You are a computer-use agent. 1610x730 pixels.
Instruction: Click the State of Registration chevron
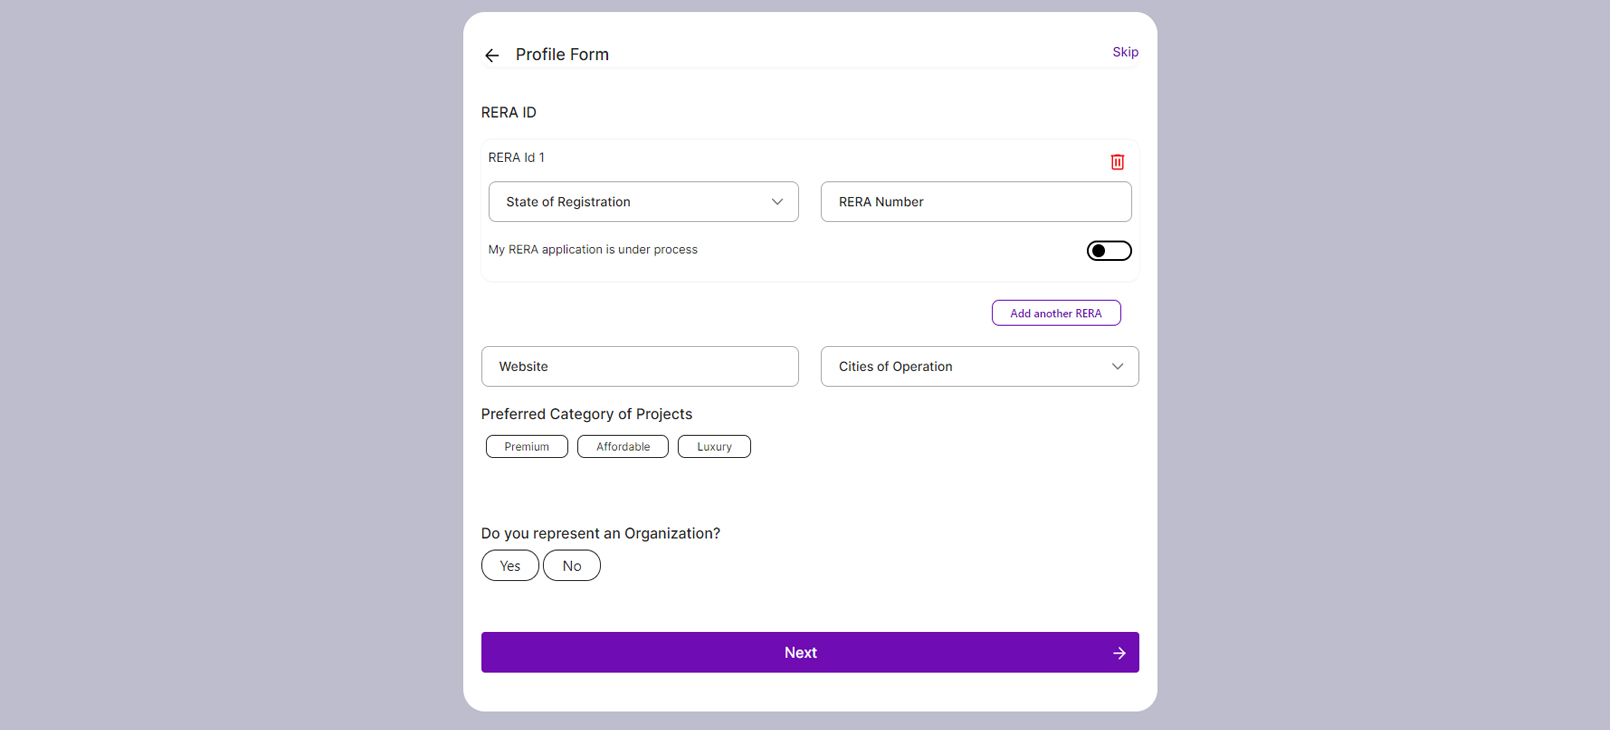[777, 202]
